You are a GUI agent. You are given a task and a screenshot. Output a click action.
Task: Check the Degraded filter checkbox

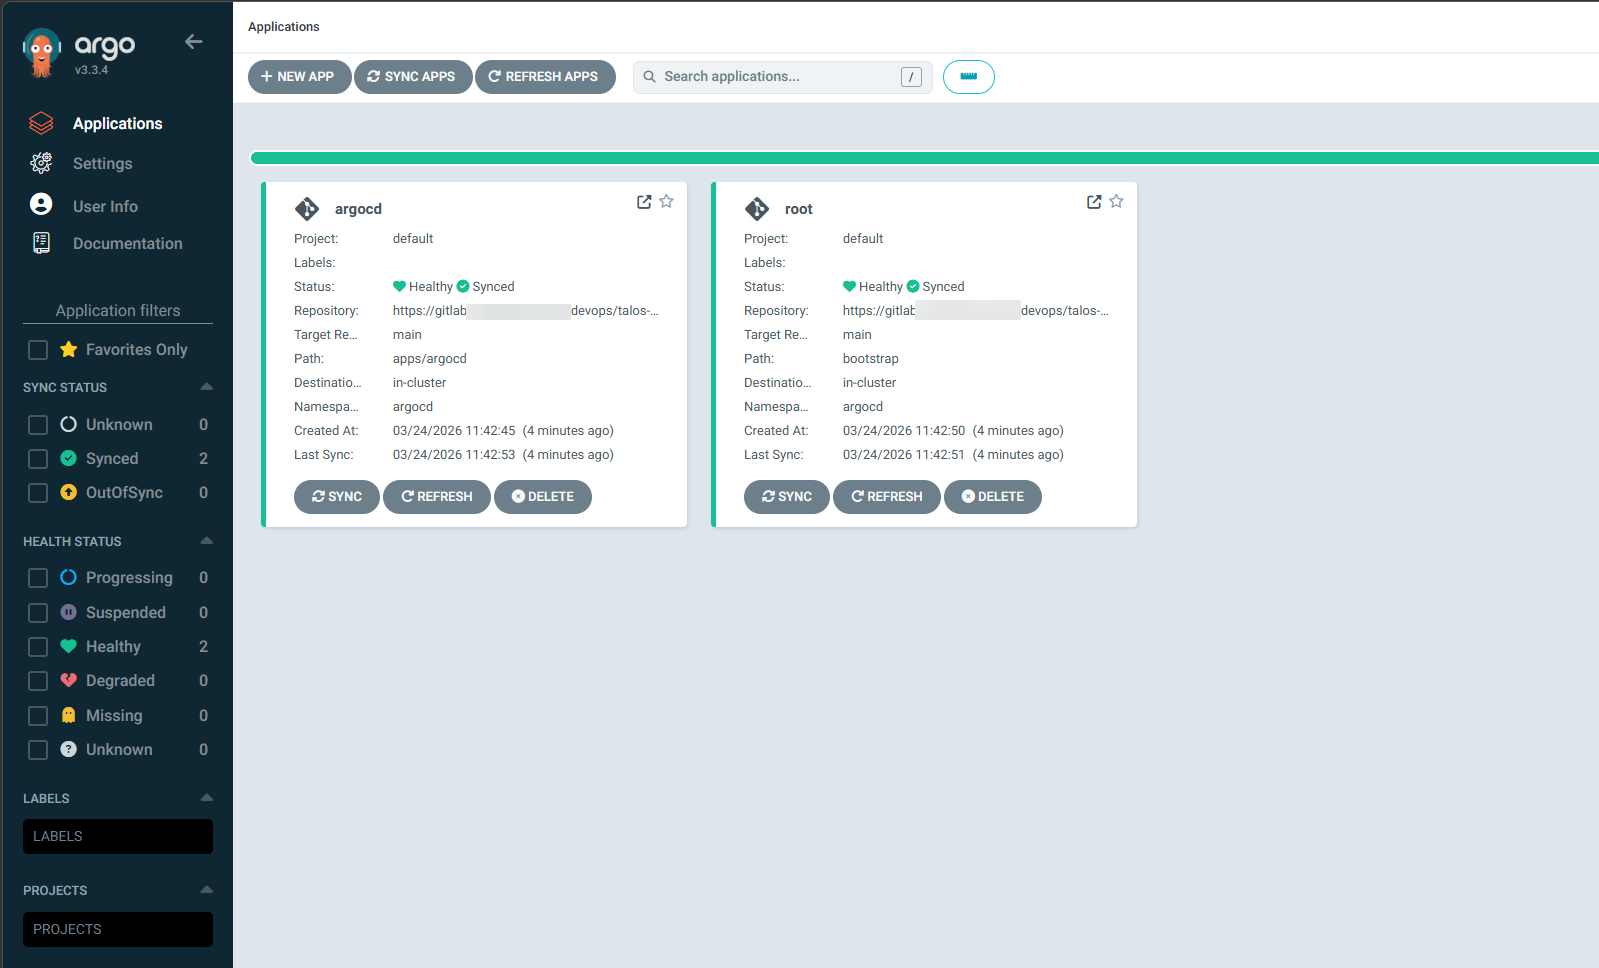[x=38, y=681]
